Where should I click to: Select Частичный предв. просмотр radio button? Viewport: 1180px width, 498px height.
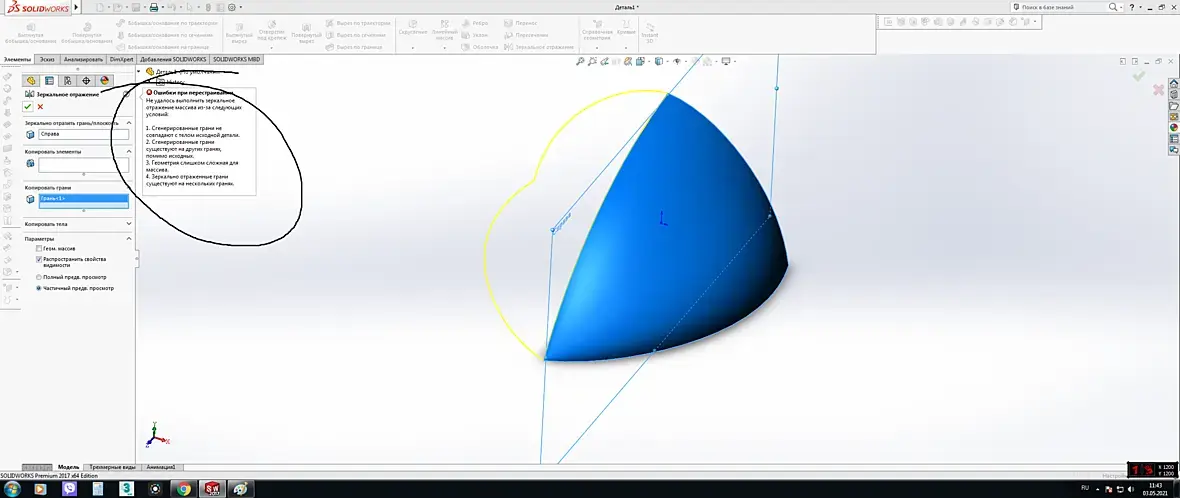point(39,288)
